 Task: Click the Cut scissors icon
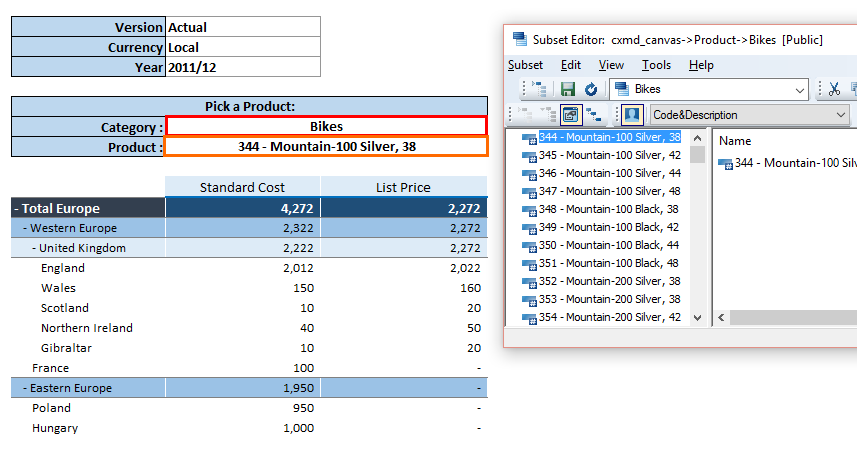(x=834, y=90)
